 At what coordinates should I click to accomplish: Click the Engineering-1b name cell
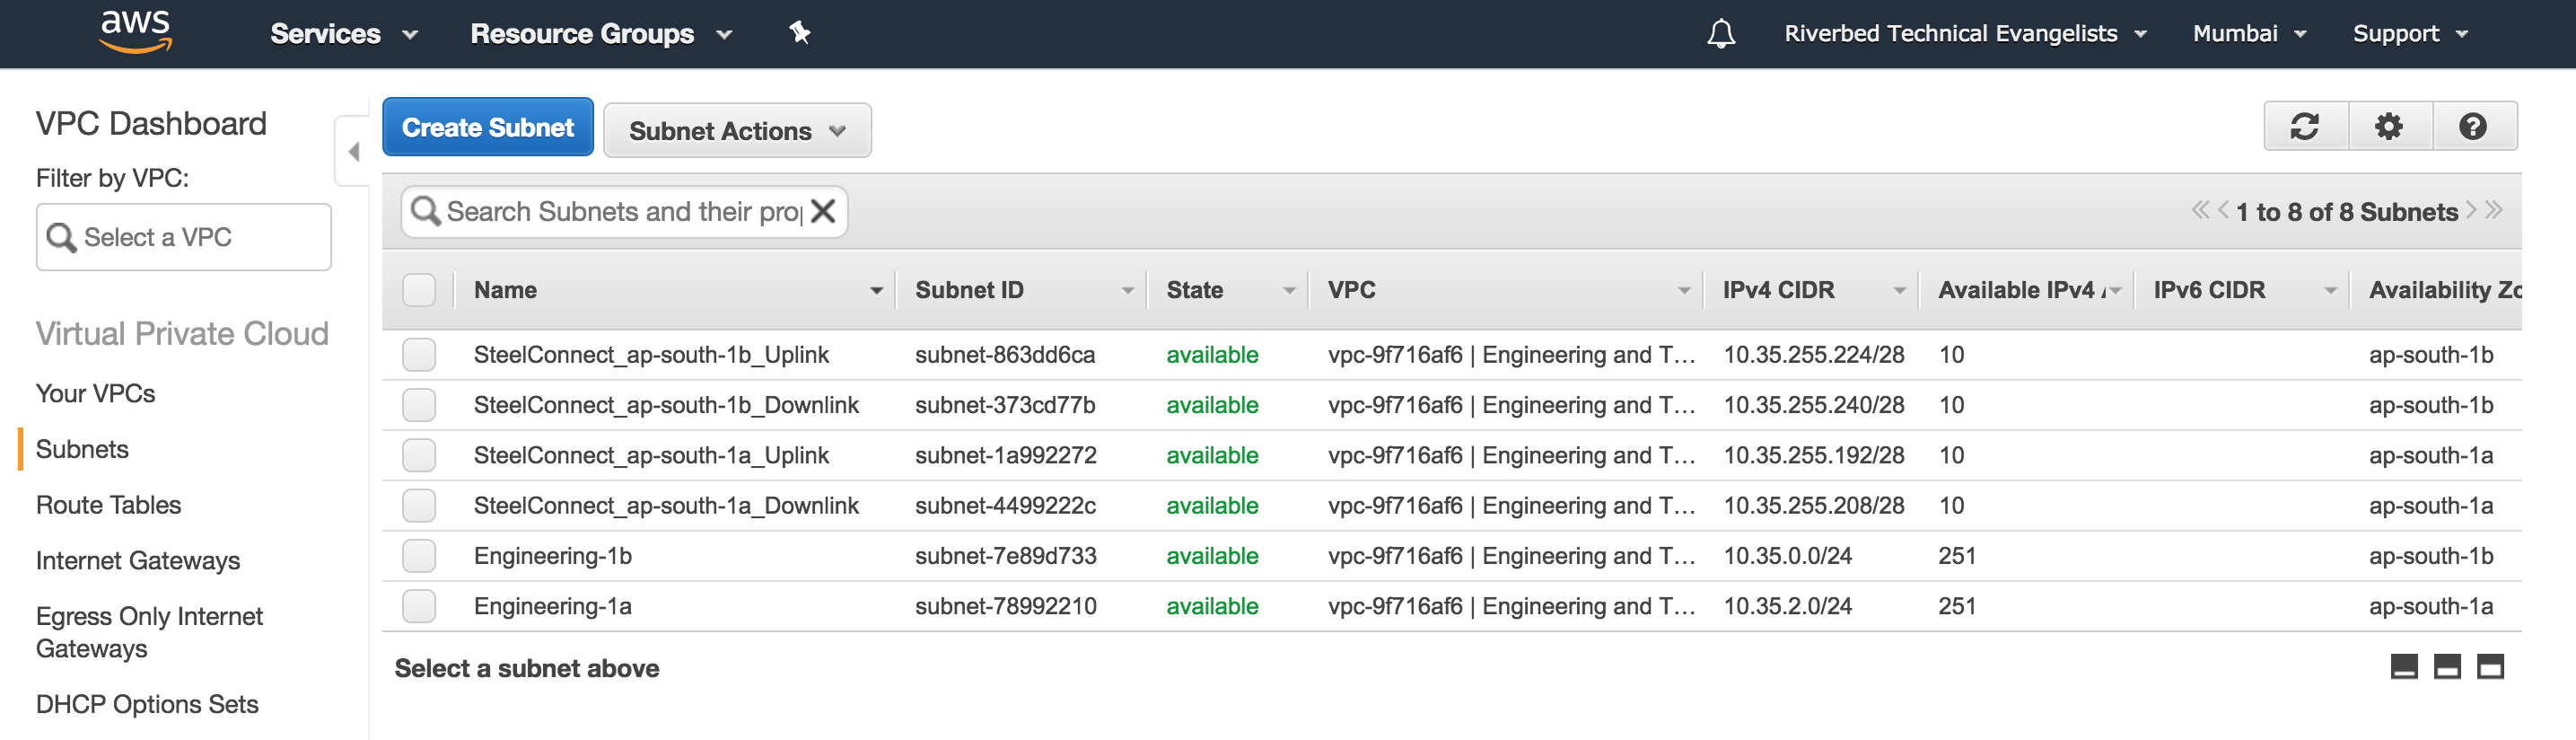(553, 556)
